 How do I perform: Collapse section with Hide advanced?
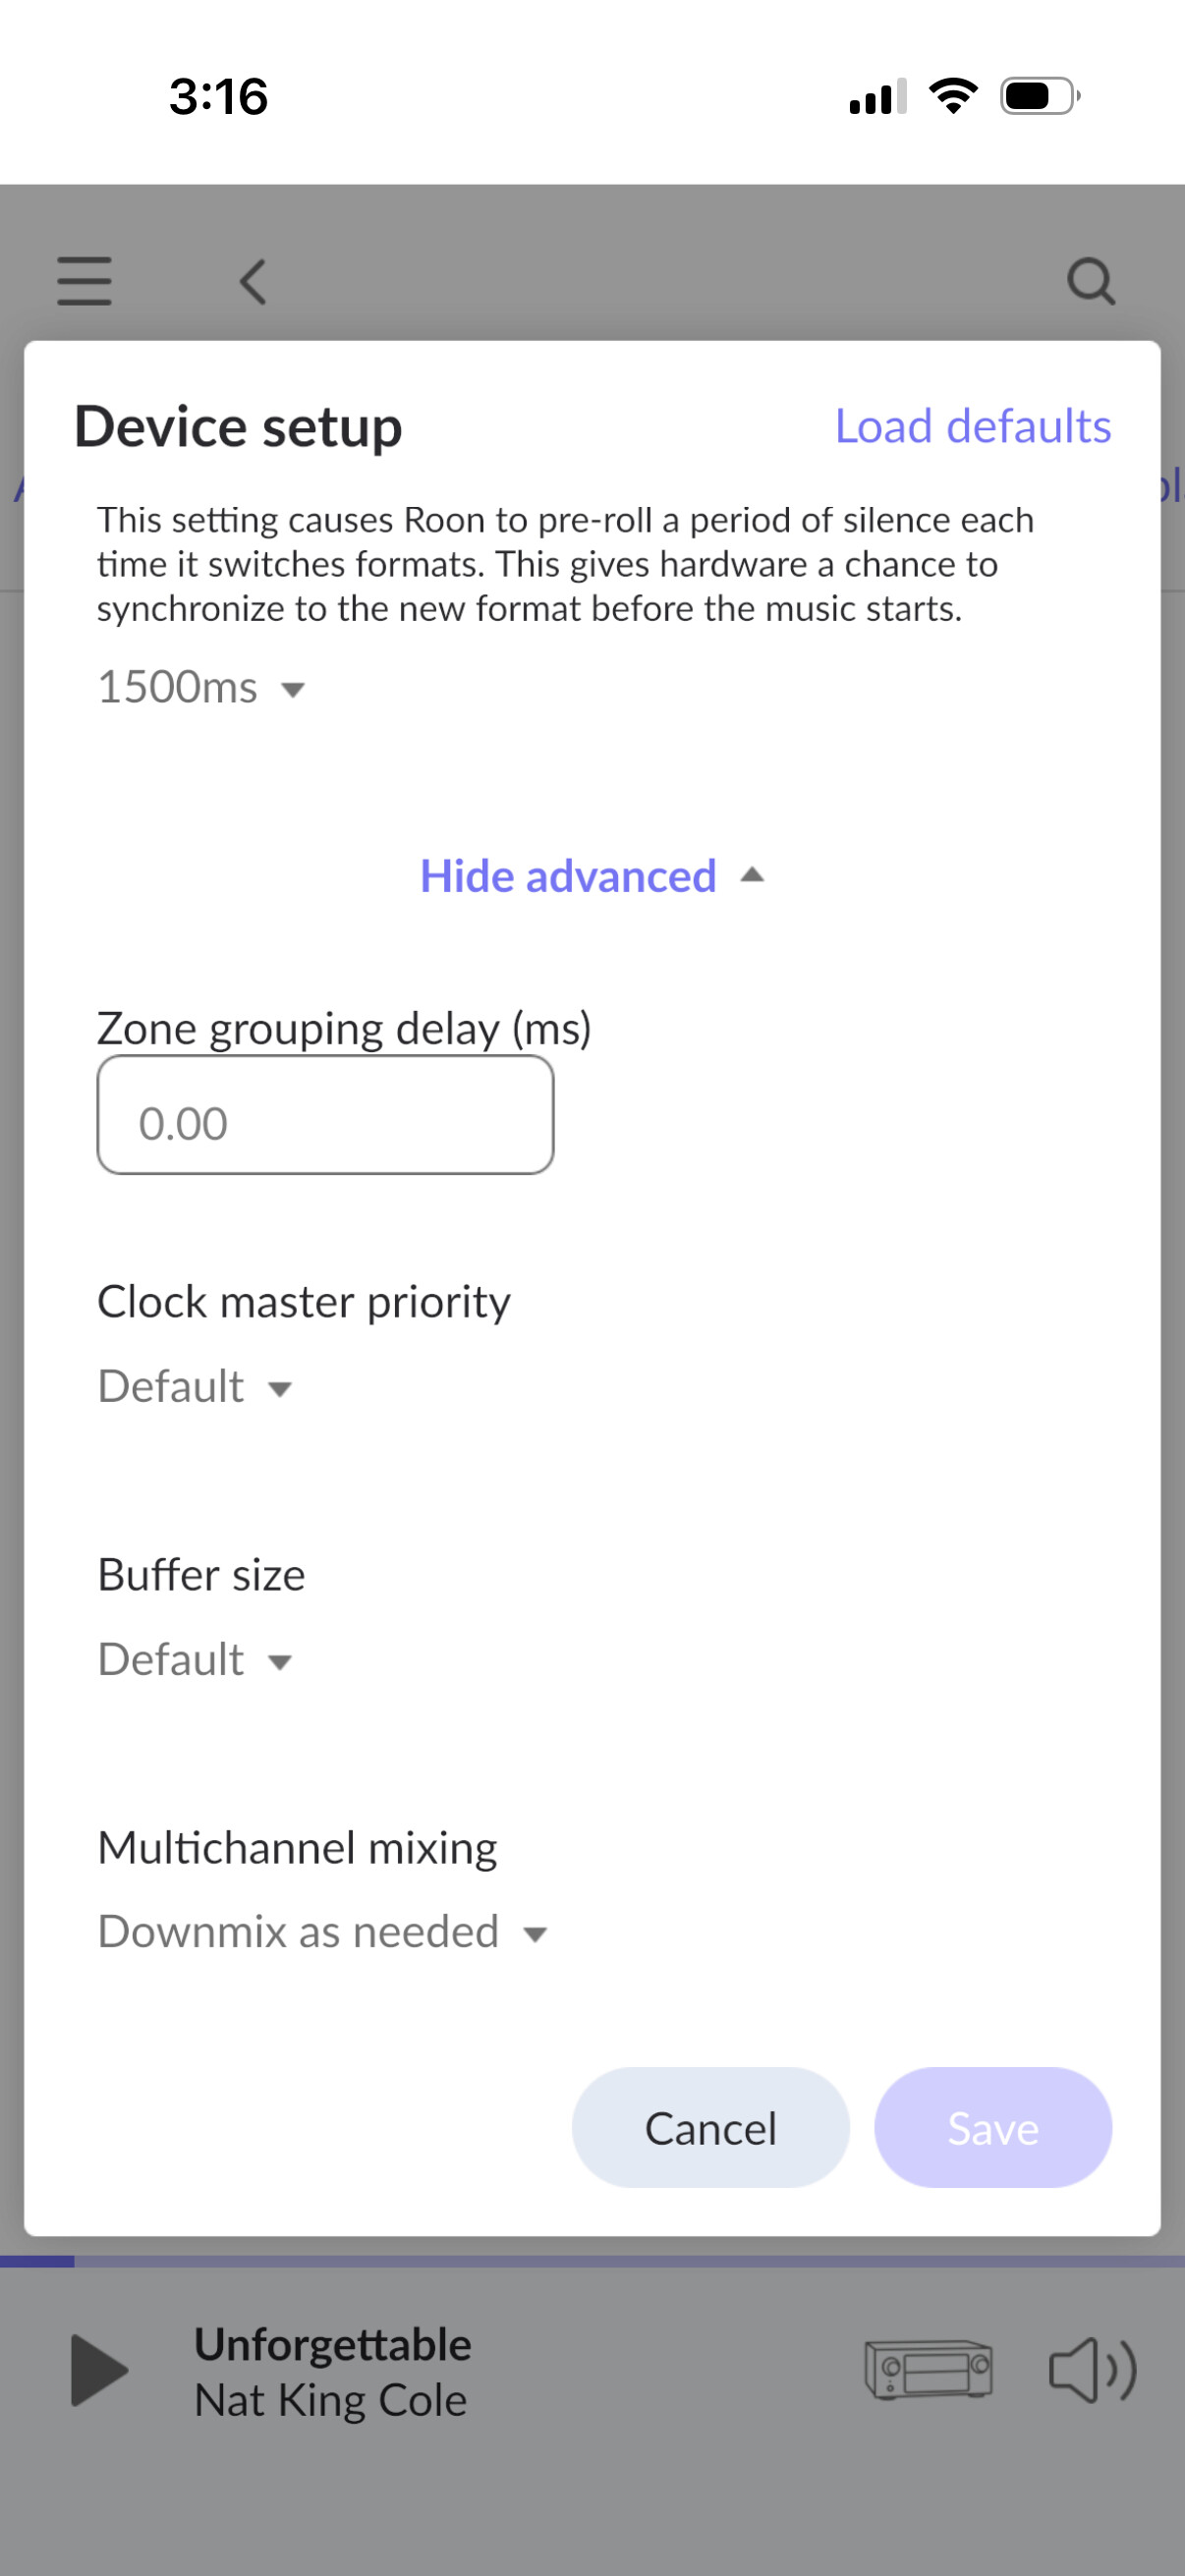point(592,876)
